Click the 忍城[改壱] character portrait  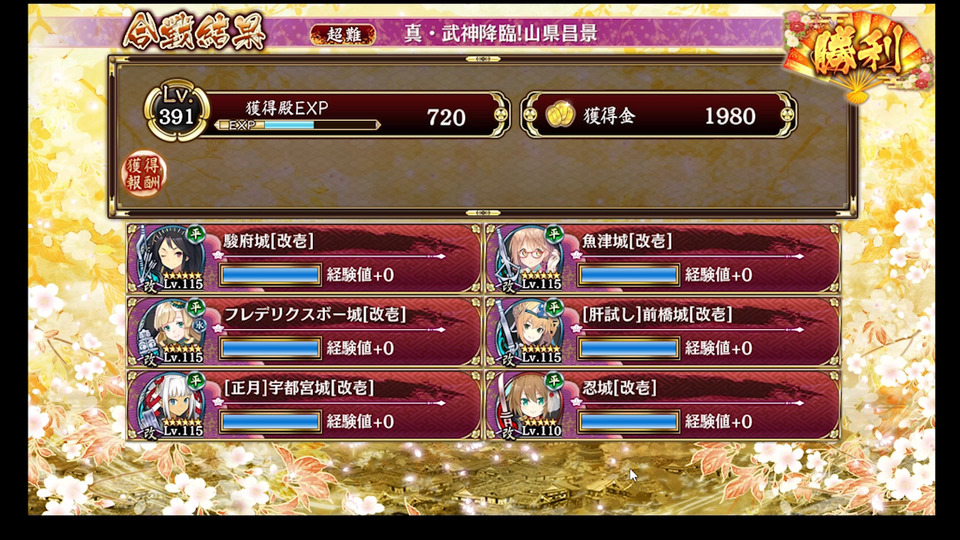pos(527,405)
